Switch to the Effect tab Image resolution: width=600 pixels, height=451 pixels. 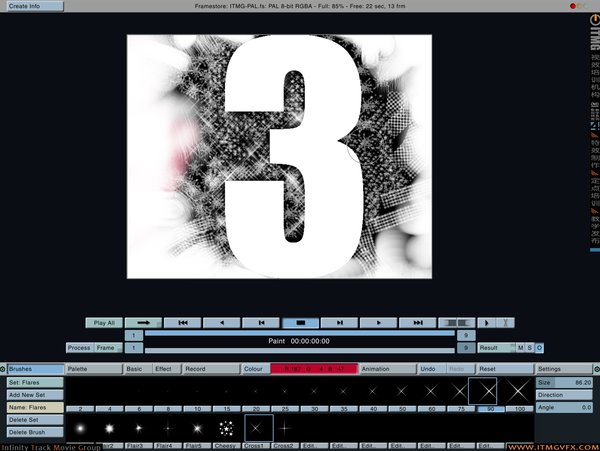click(x=166, y=369)
